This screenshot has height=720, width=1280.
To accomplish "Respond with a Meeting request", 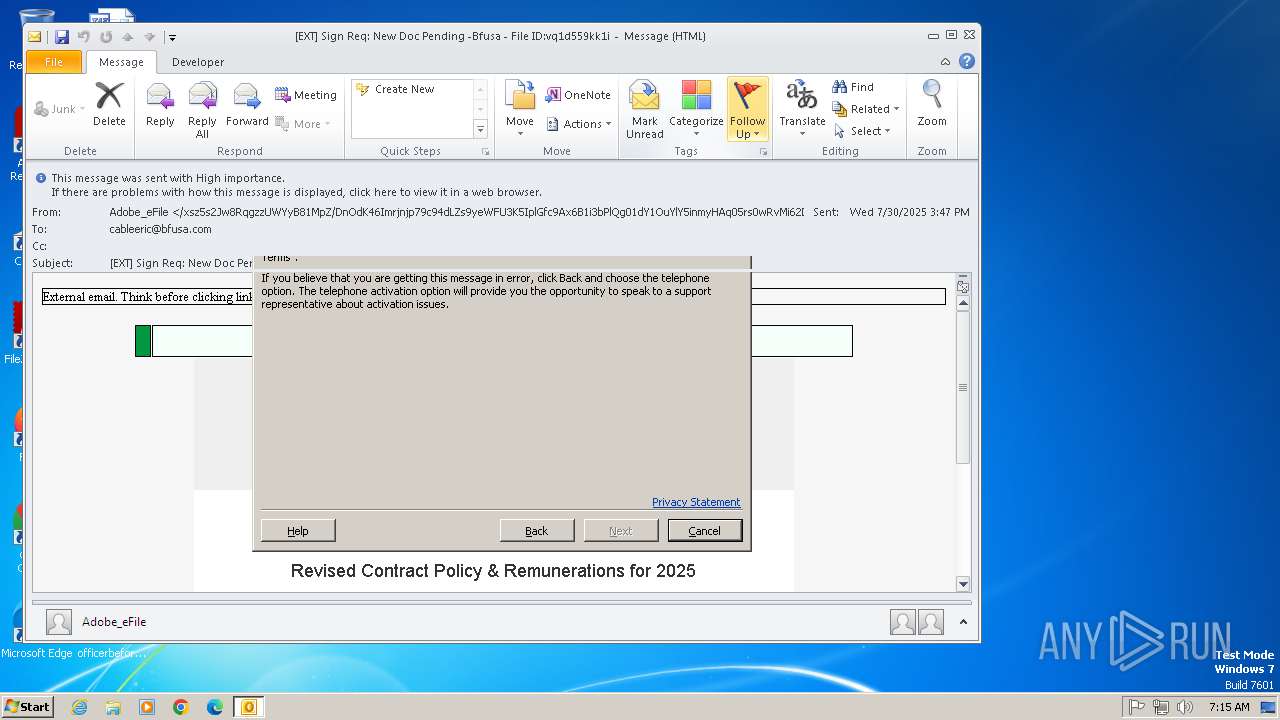I will point(305,95).
